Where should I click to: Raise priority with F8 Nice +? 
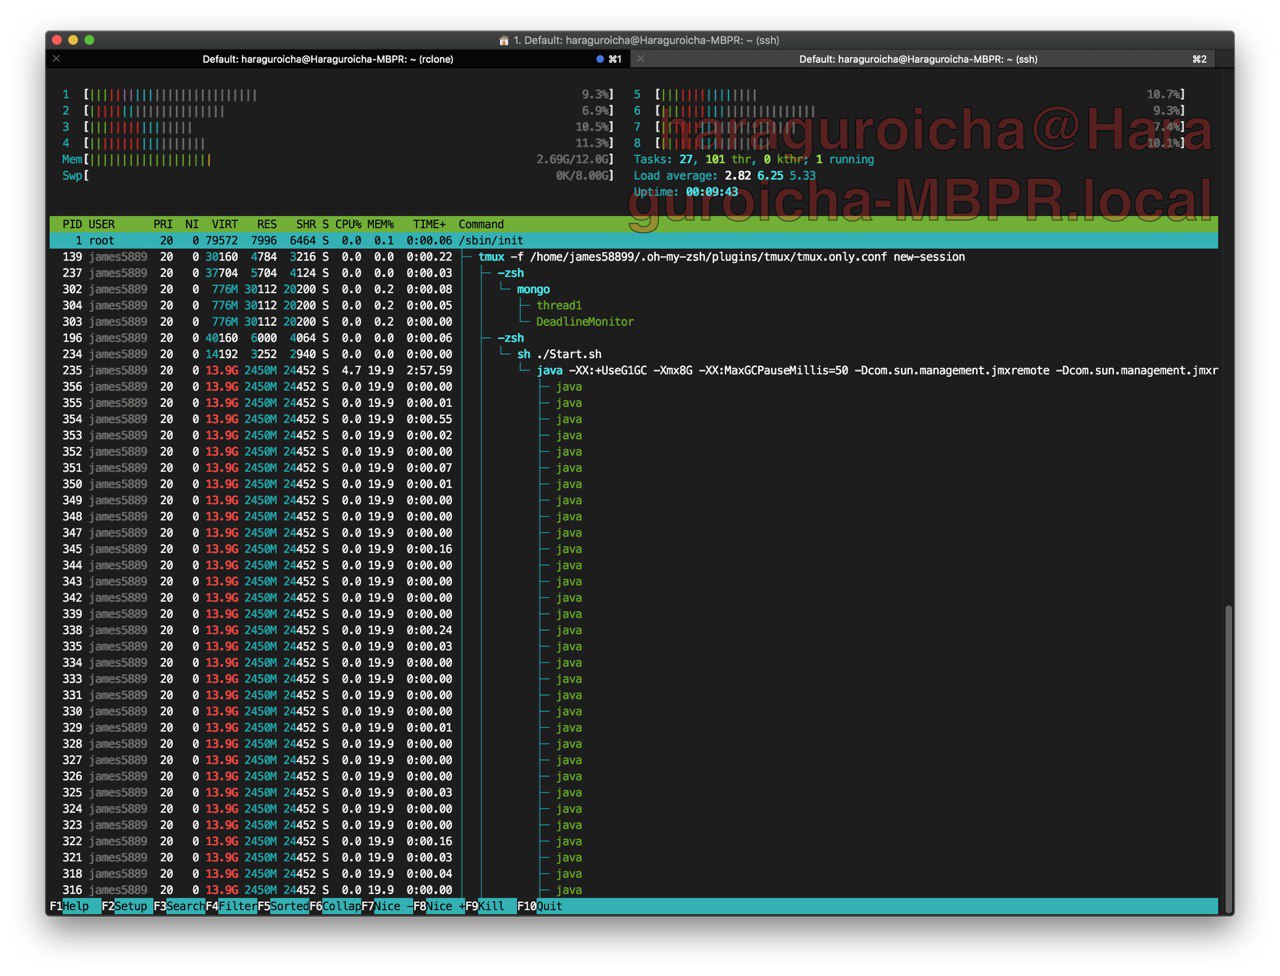pyautogui.click(x=439, y=906)
